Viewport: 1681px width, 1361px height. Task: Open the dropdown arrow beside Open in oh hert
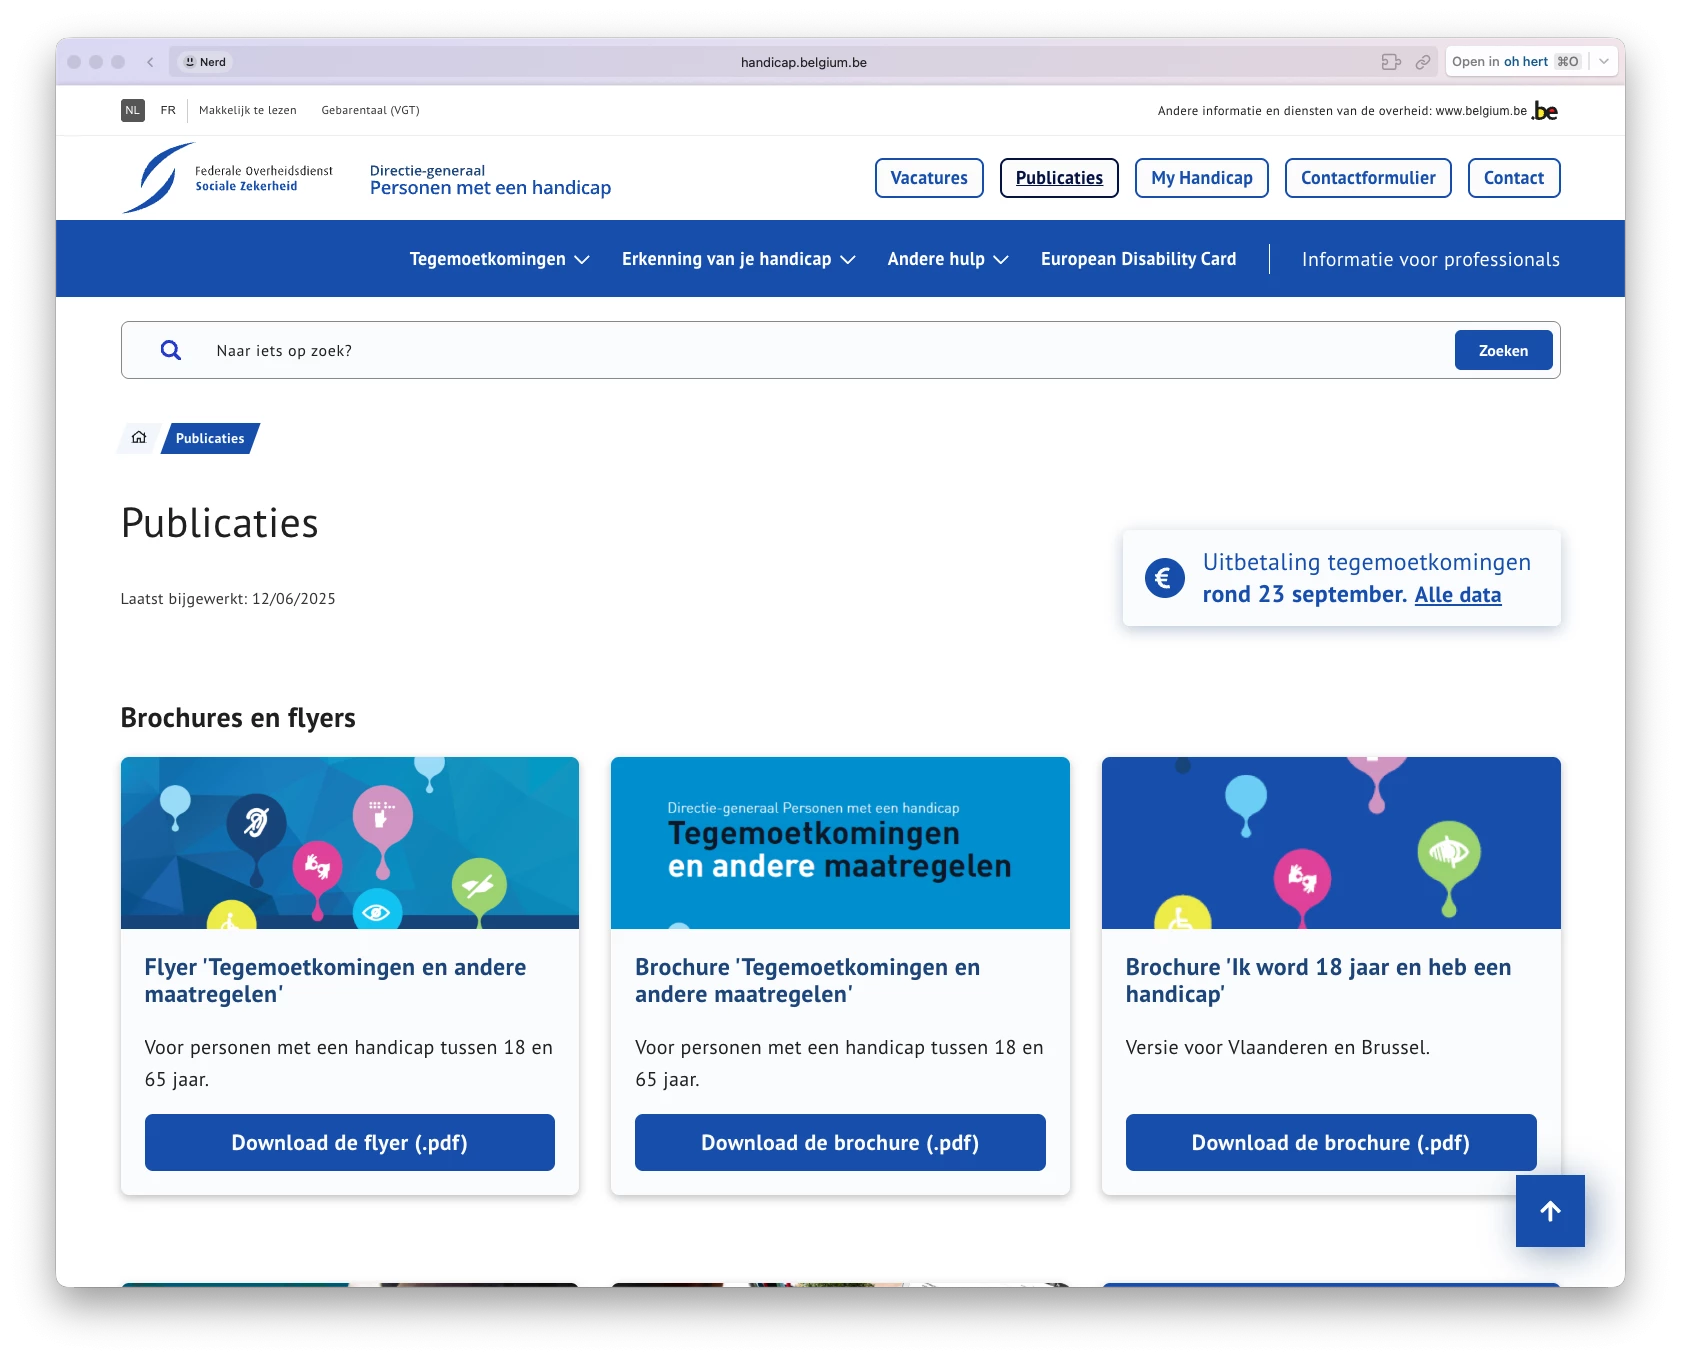(x=1604, y=62)
